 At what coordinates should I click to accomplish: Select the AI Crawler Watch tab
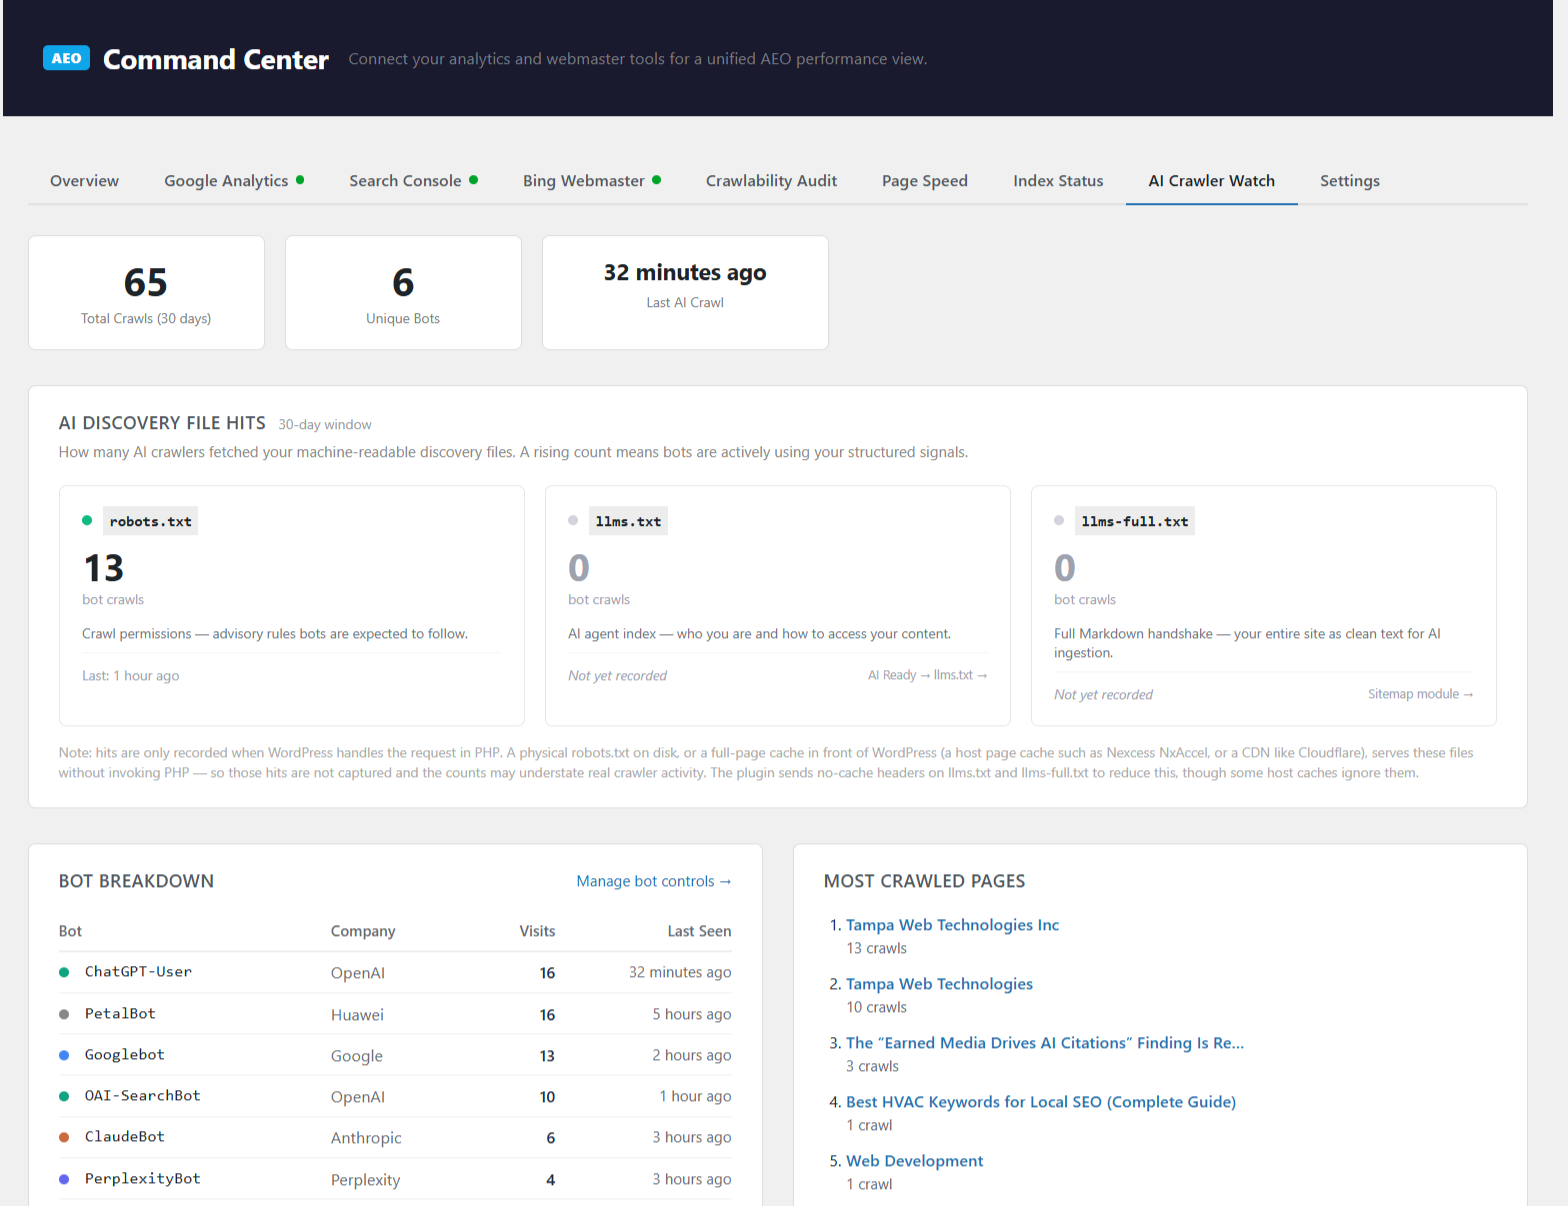(x=1211, y=181)
